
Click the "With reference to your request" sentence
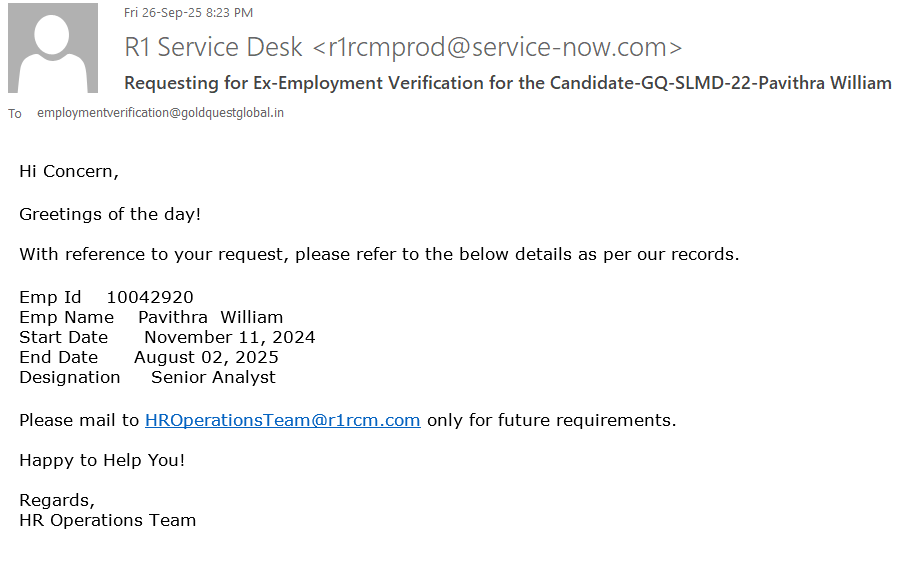point(379,254)
